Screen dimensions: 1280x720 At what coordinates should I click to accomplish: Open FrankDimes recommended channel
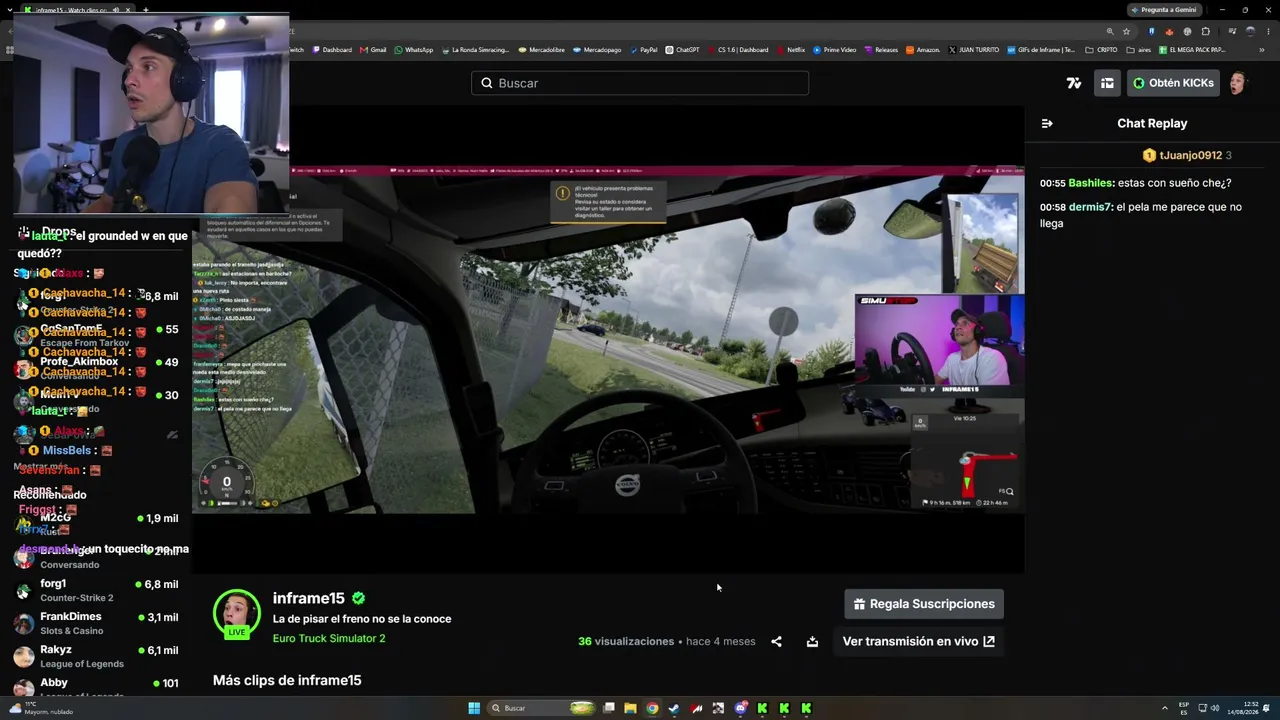96,623
